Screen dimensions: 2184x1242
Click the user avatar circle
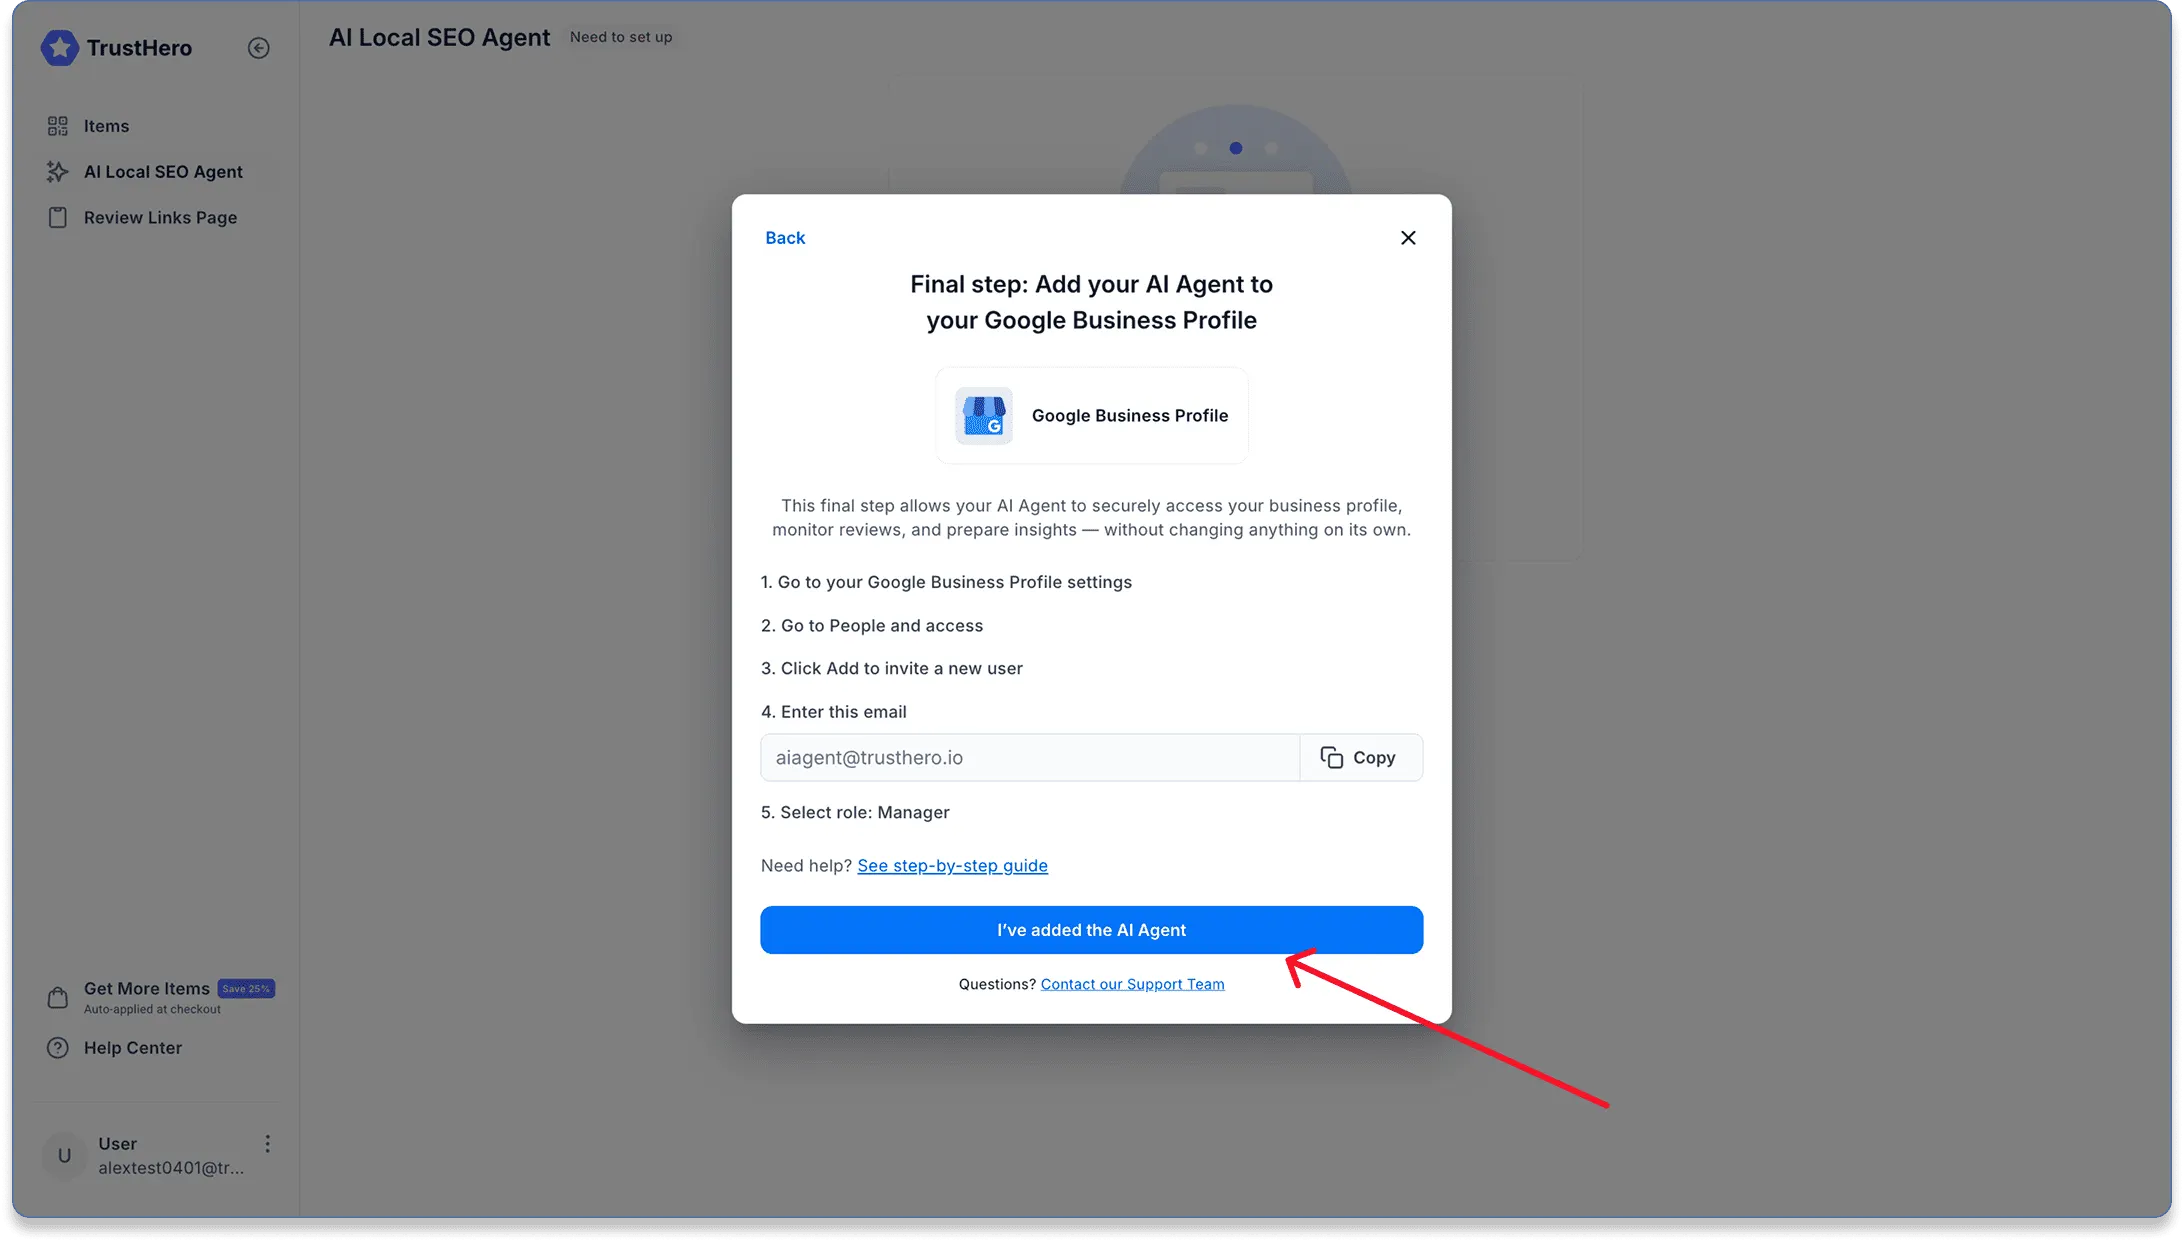point(64,1156)
